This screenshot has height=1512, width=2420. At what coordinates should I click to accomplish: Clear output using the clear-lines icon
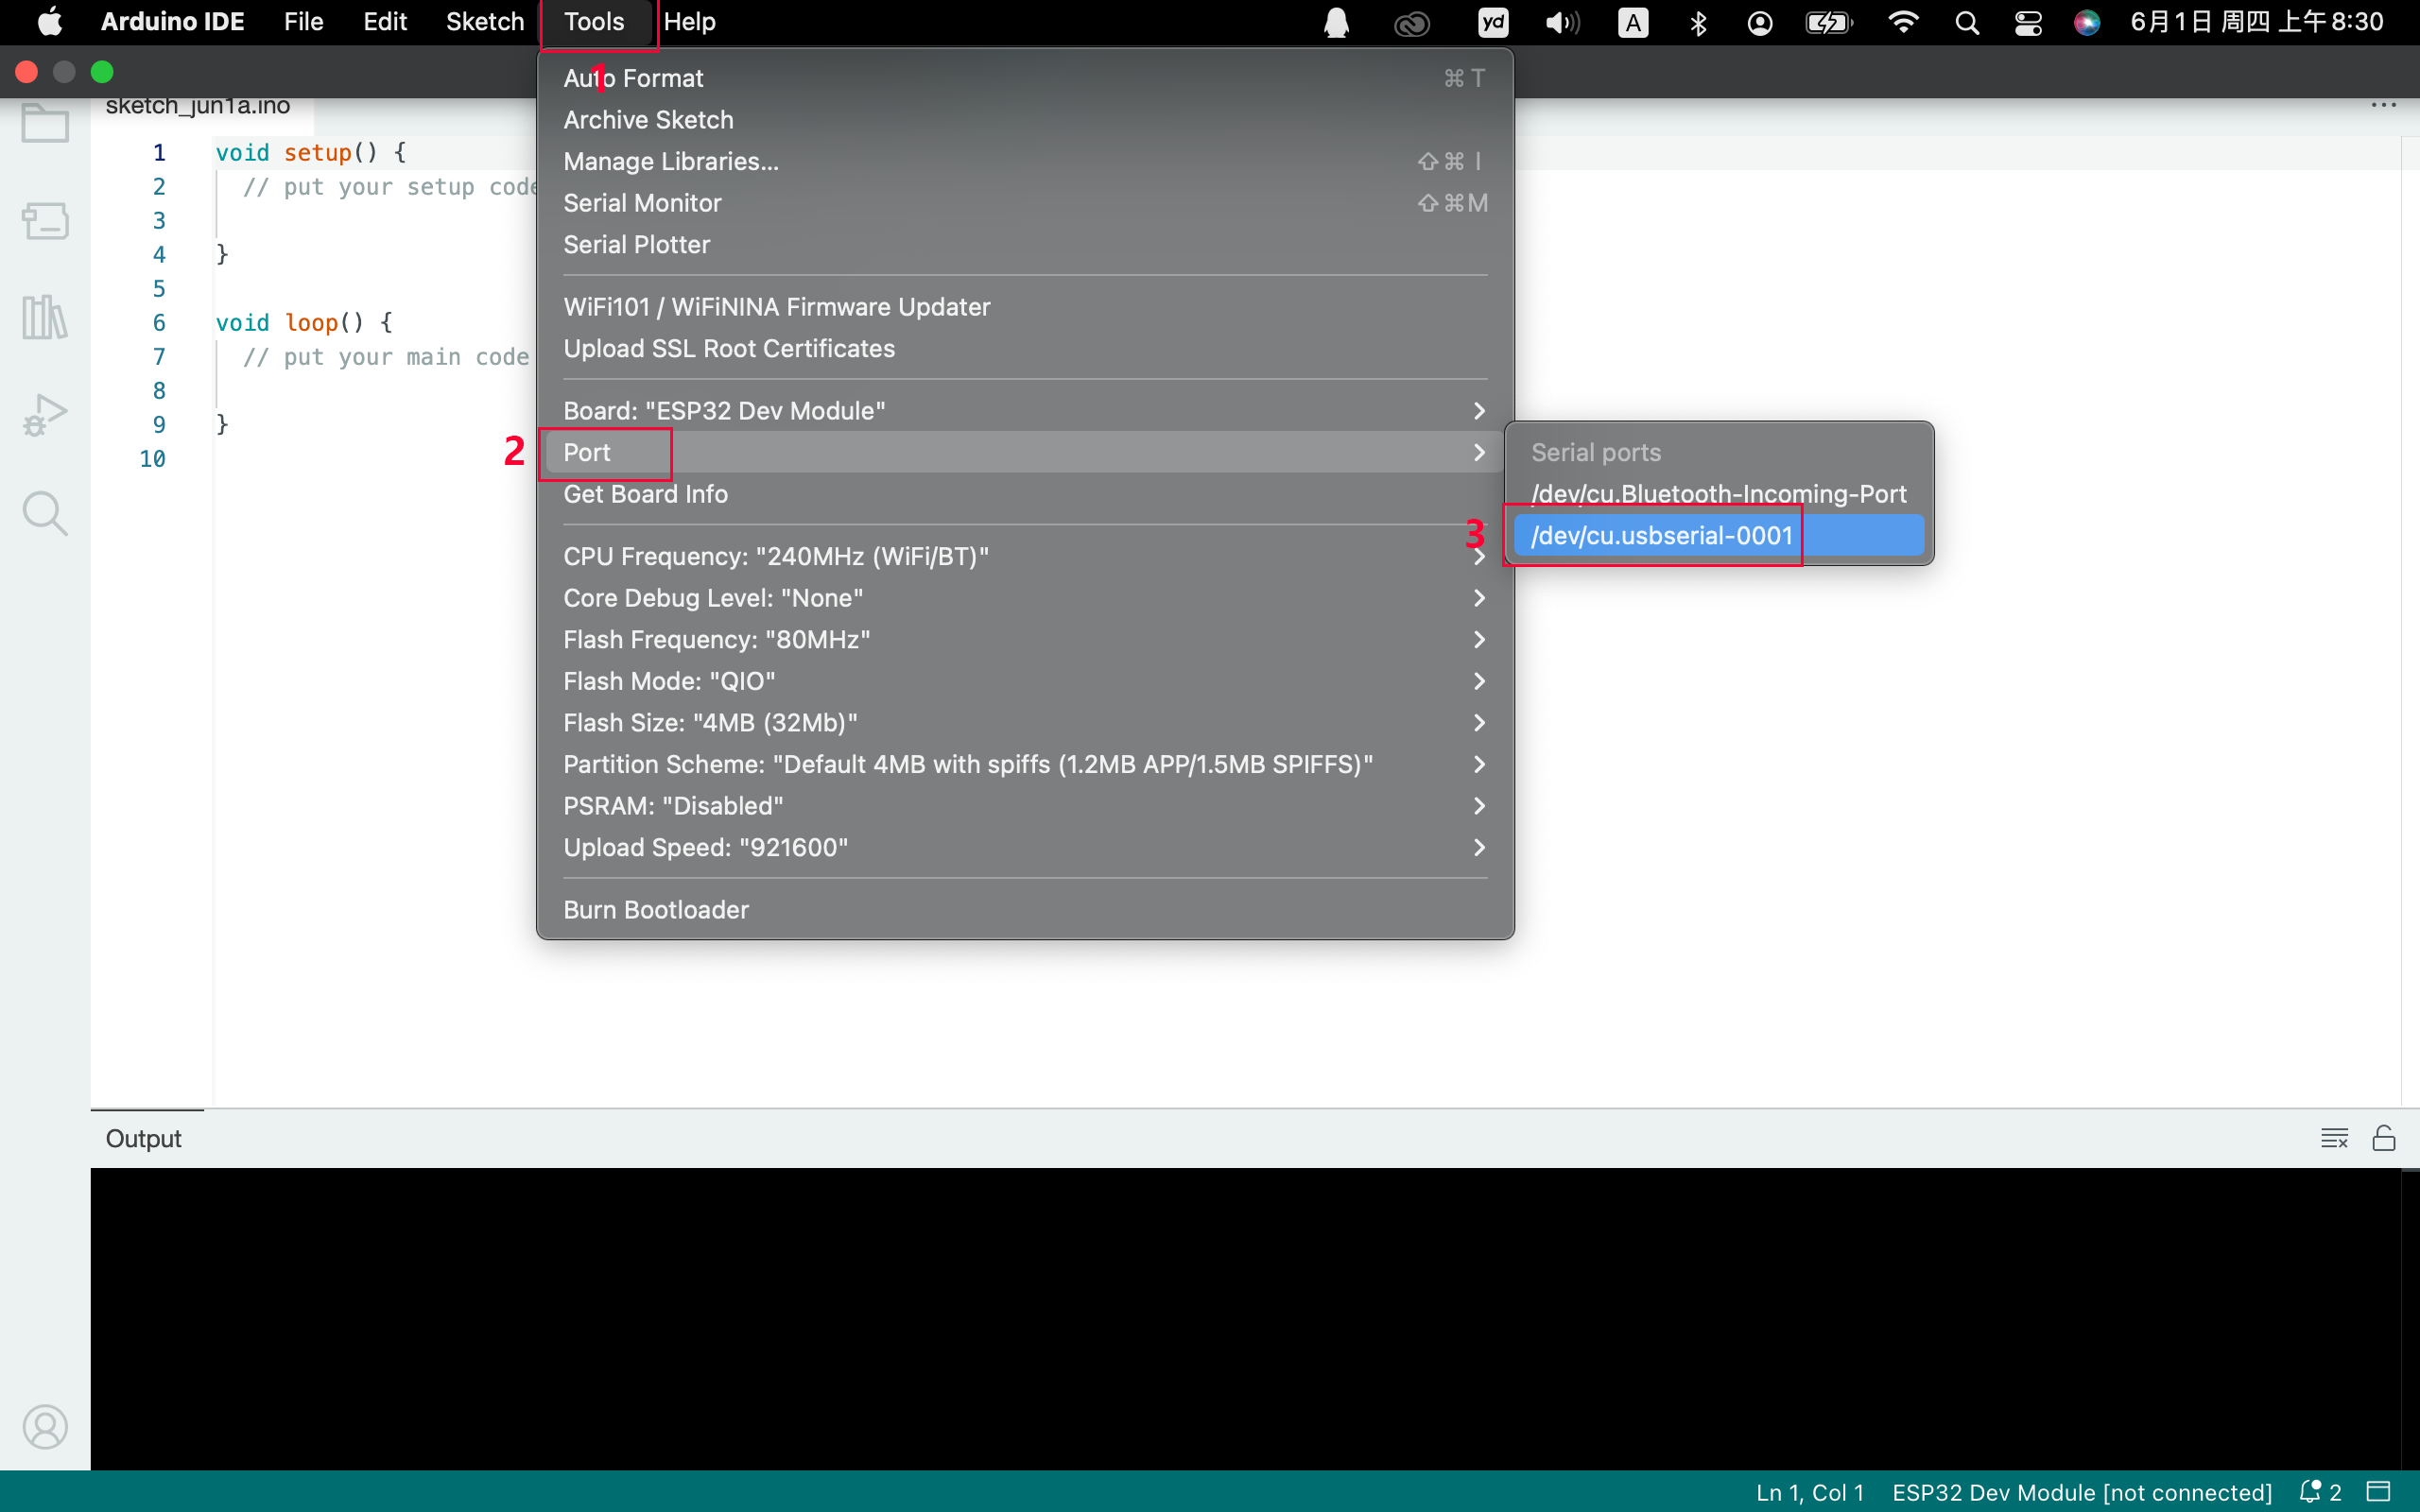[x=2334, y=1138]
